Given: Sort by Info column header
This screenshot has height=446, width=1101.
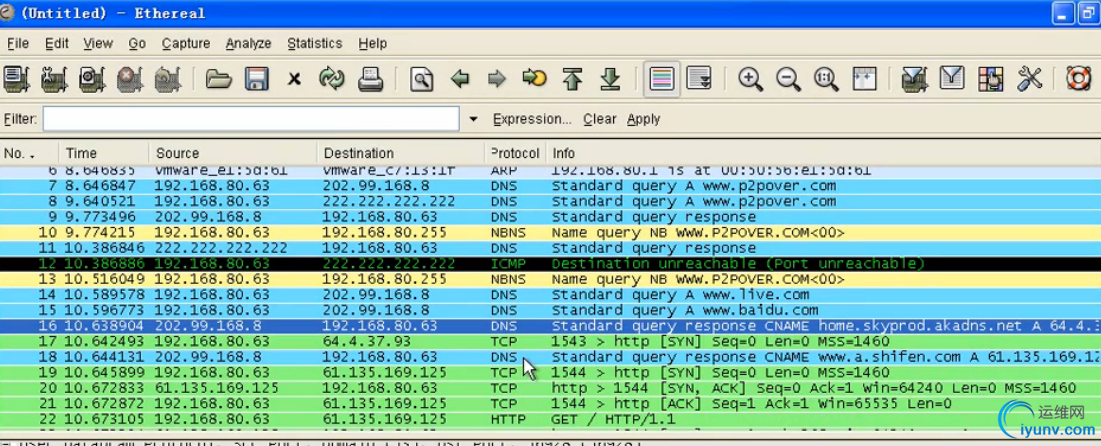Looking at the screenshot, I should (x=823, y=153).
